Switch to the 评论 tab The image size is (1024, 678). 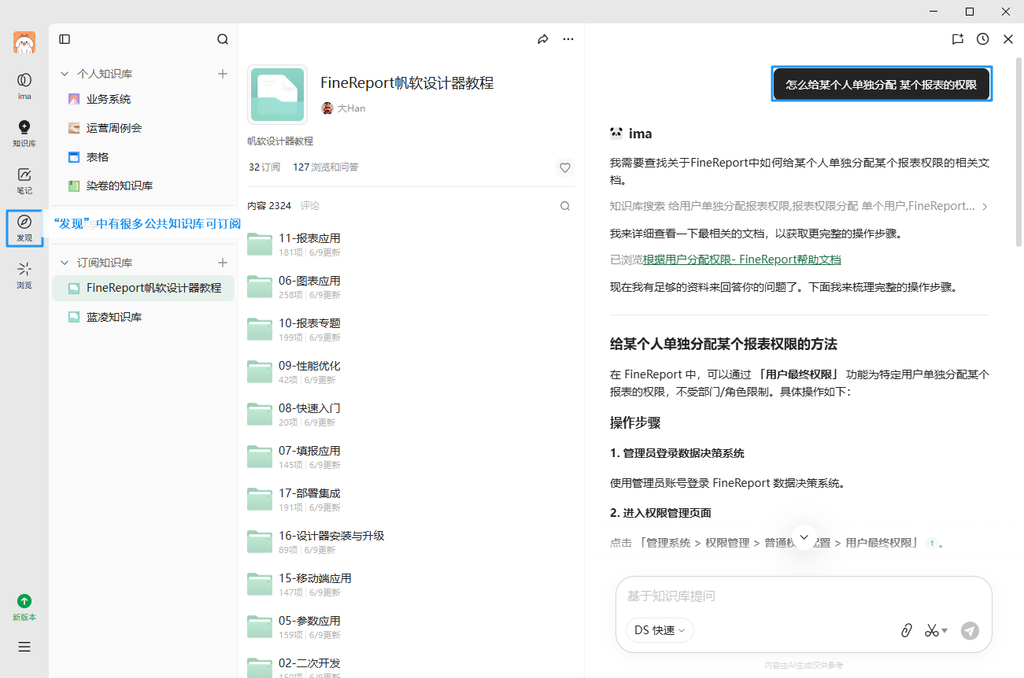click(x=310, y=206)
